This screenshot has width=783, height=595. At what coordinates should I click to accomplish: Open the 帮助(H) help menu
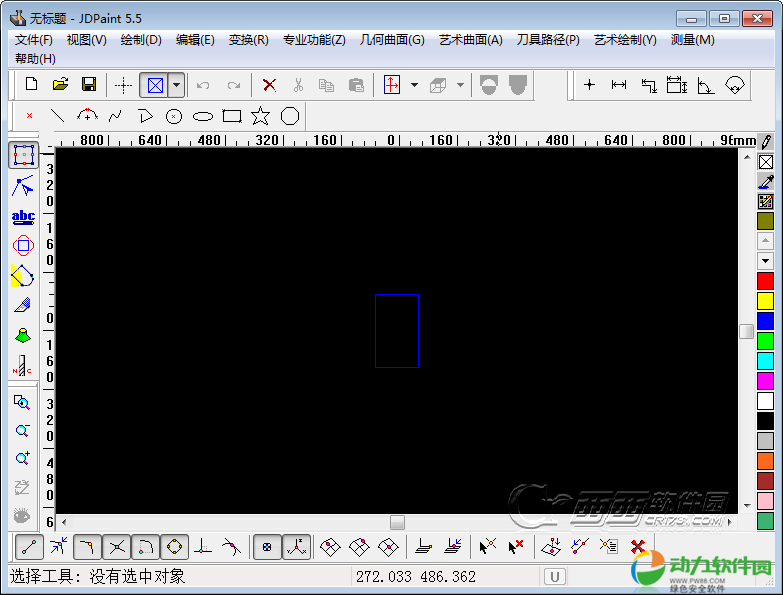[35, 59]
